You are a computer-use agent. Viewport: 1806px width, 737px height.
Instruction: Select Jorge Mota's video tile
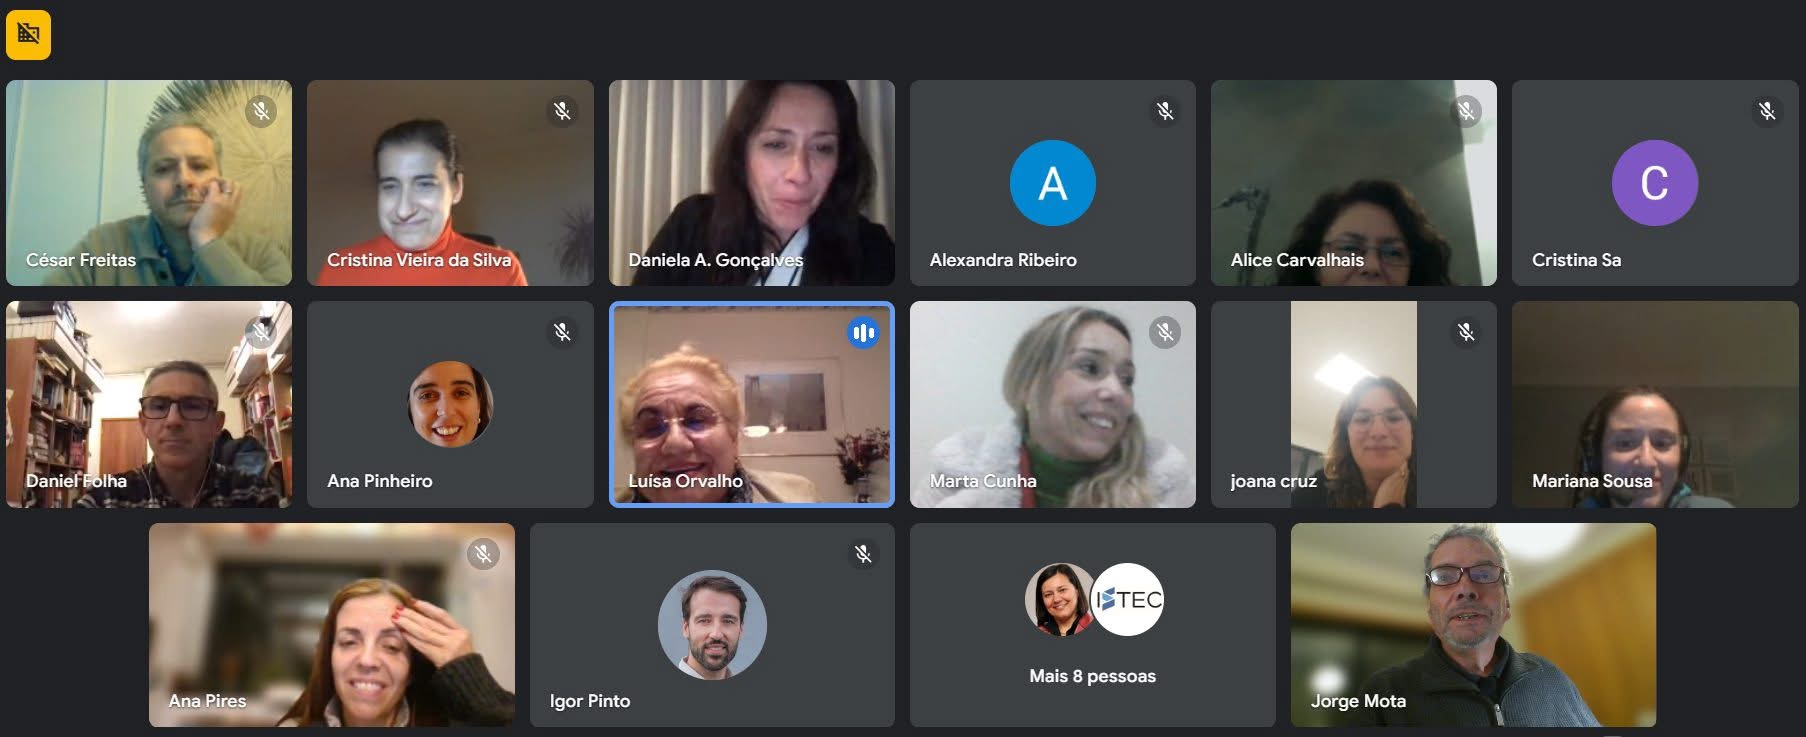point(1473,625)
